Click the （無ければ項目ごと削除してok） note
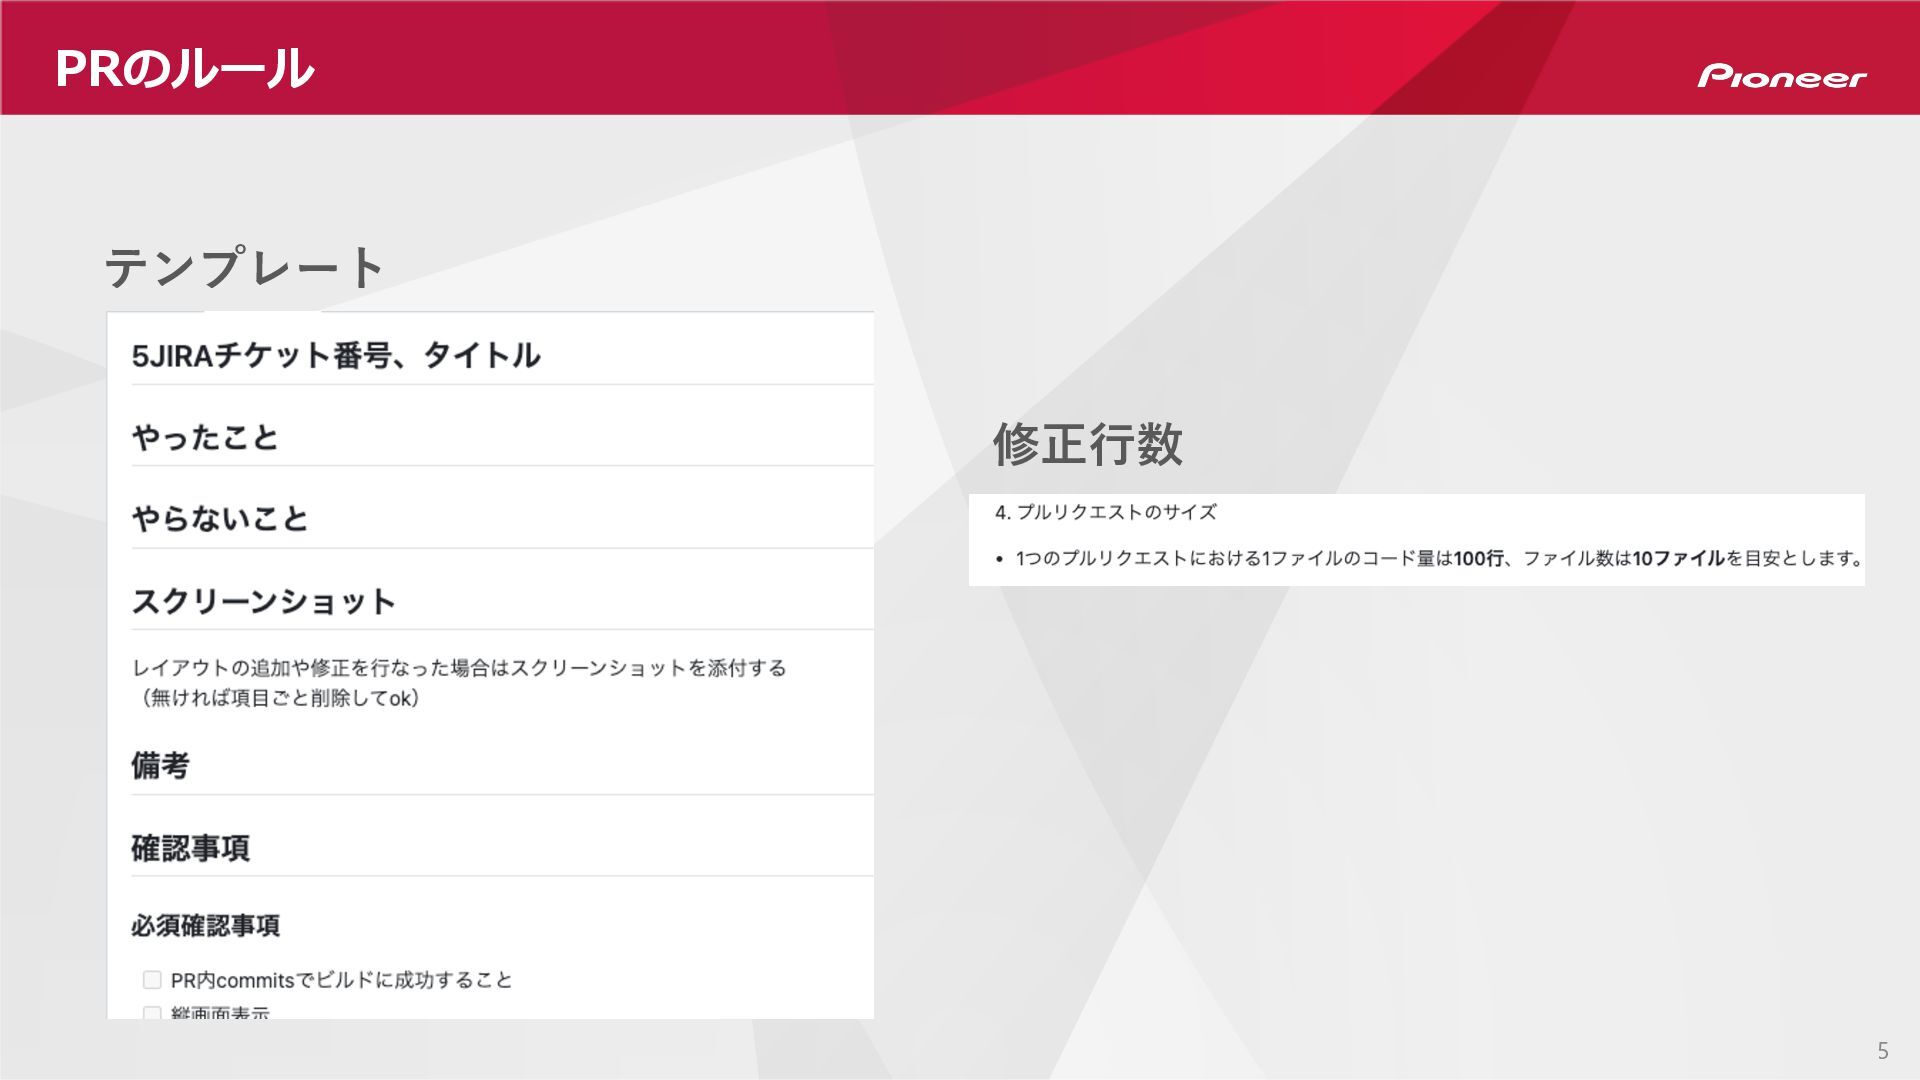Image resolution: width=1920 pixels, height=1080 pixels. [x=279, y=698]
